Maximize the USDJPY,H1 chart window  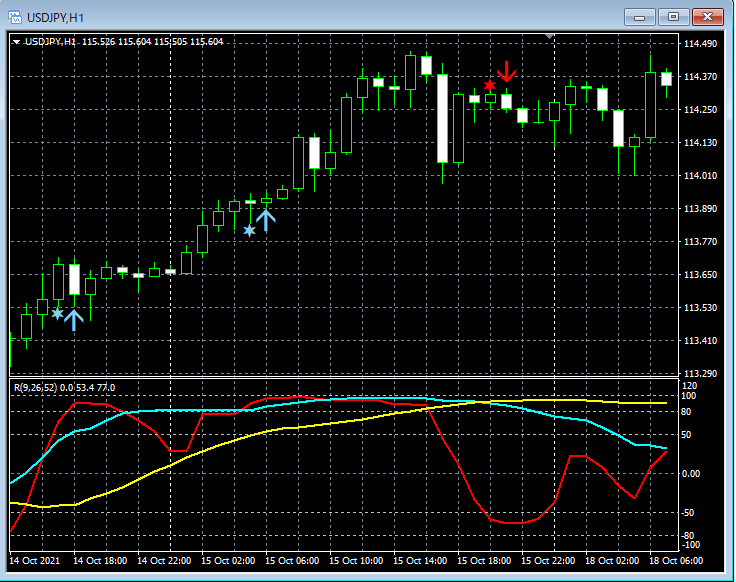[674, 17]
